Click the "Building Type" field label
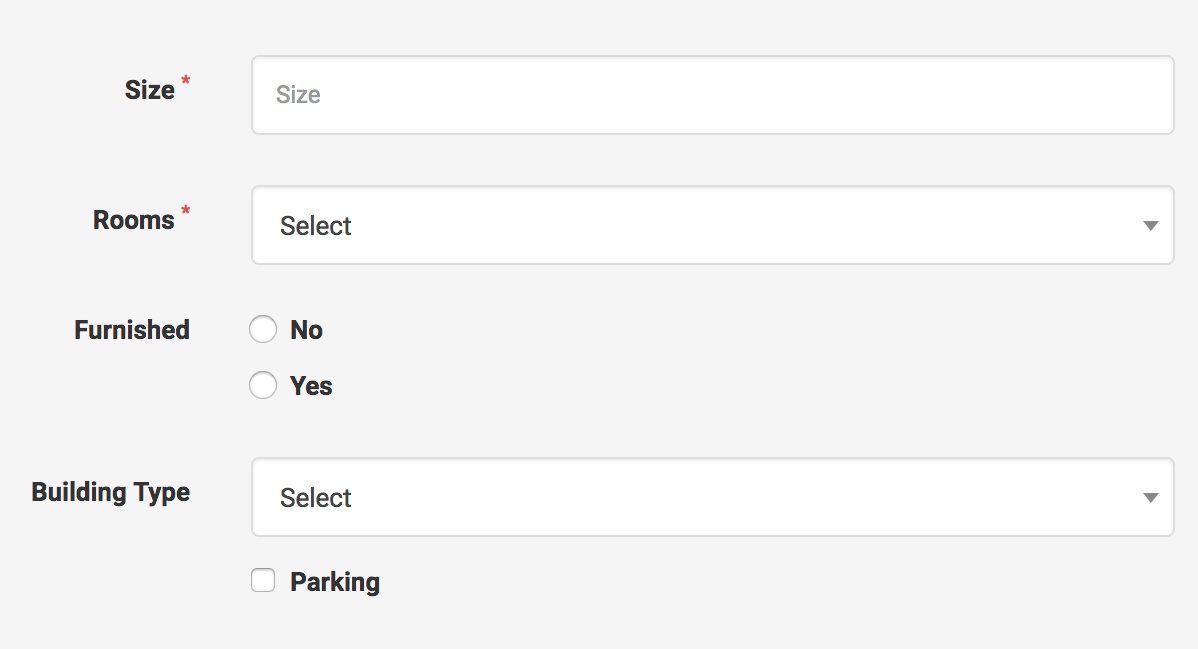This screenshot has height=649, width=1198. pyautogui.click(x=111, y=492)
